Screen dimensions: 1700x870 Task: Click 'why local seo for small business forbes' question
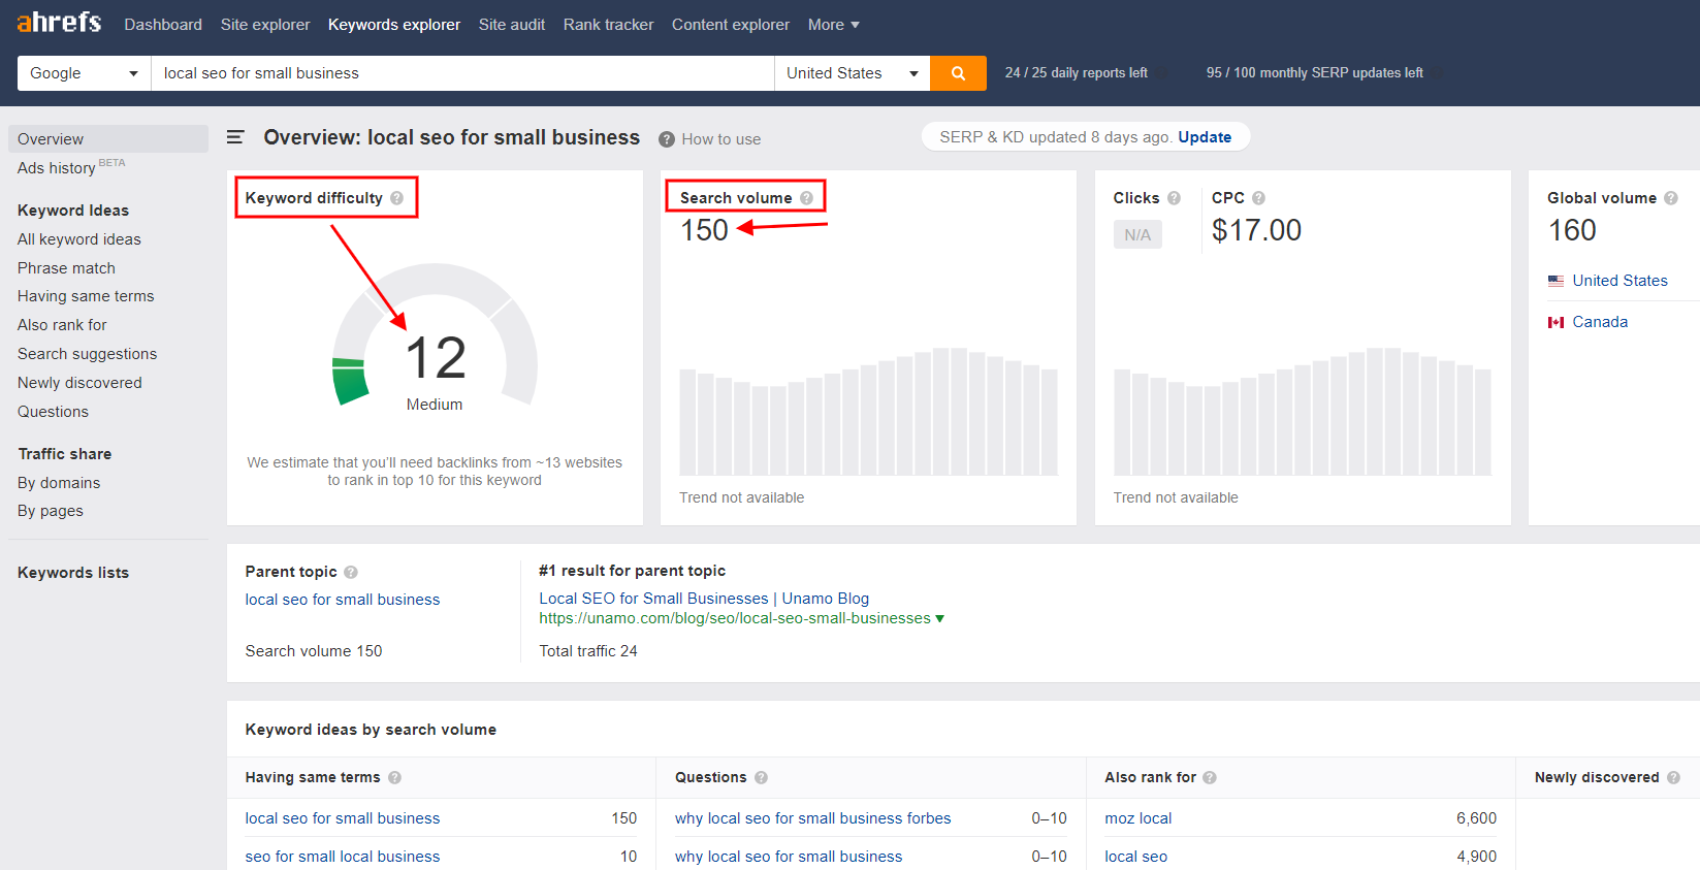(813, 819)
